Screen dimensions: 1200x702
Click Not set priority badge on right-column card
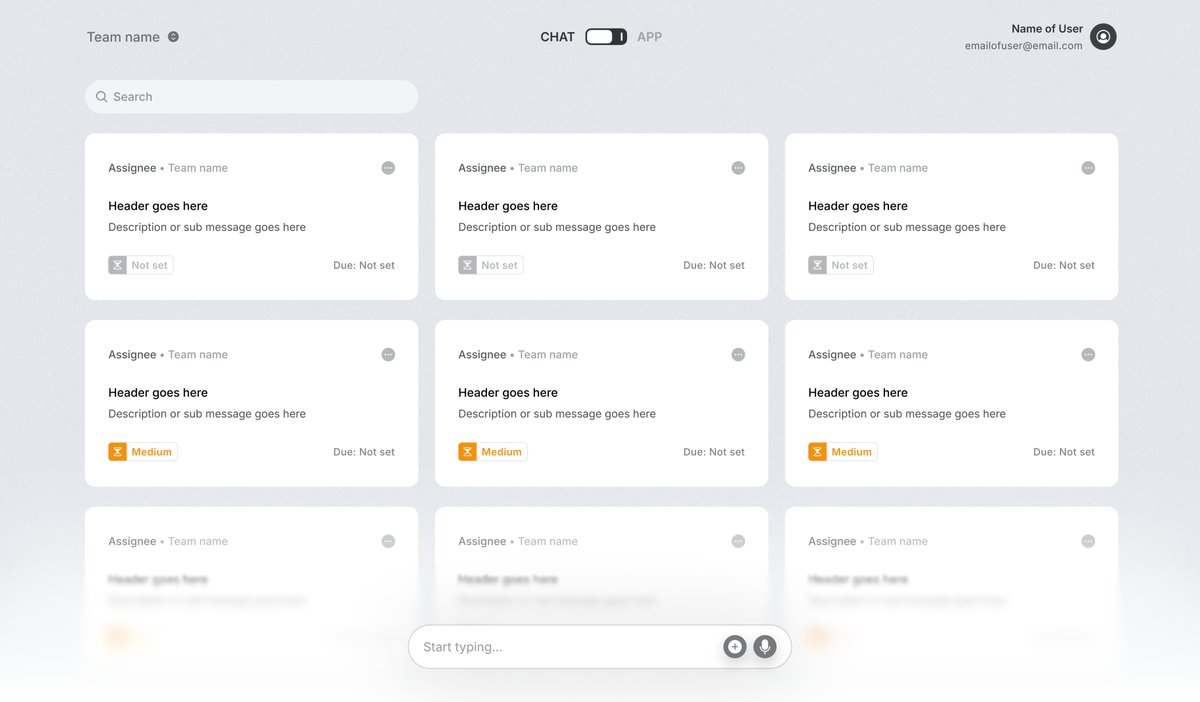[841, 265]
